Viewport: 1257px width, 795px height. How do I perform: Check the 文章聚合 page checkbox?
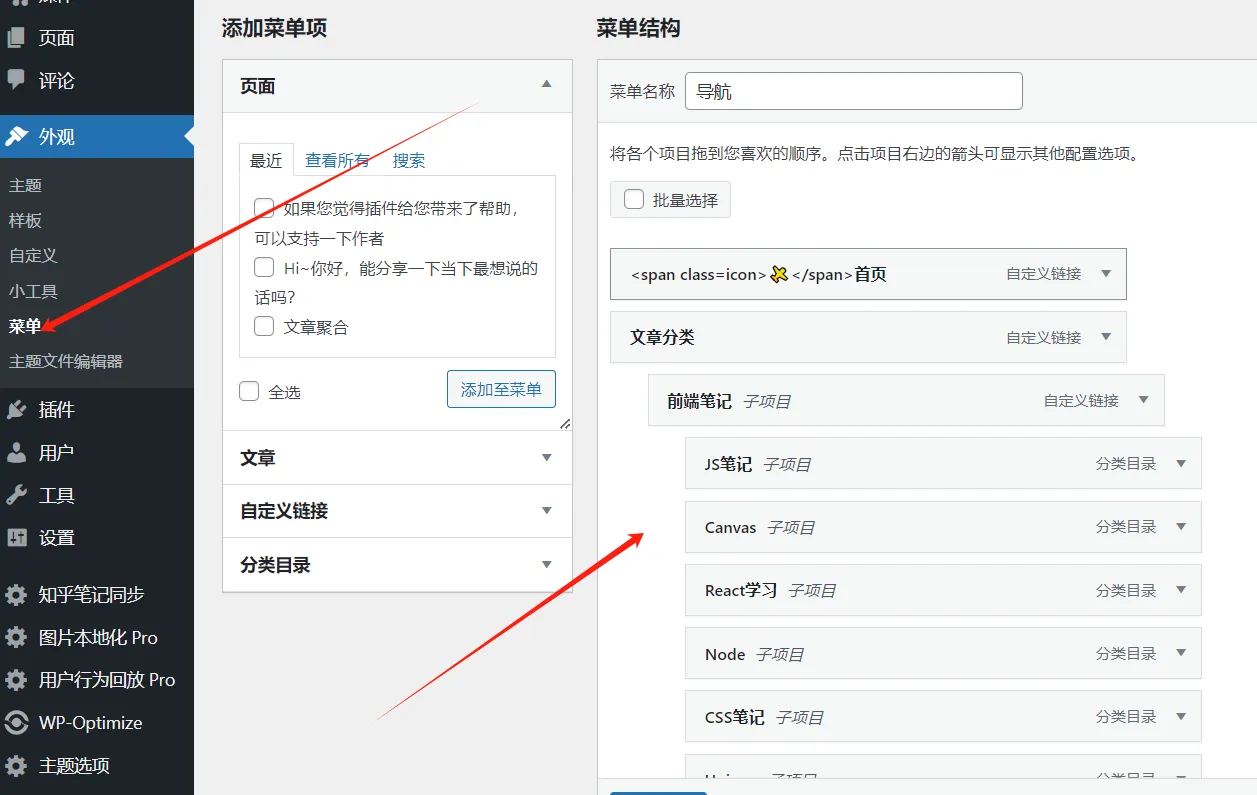point(264,326)
